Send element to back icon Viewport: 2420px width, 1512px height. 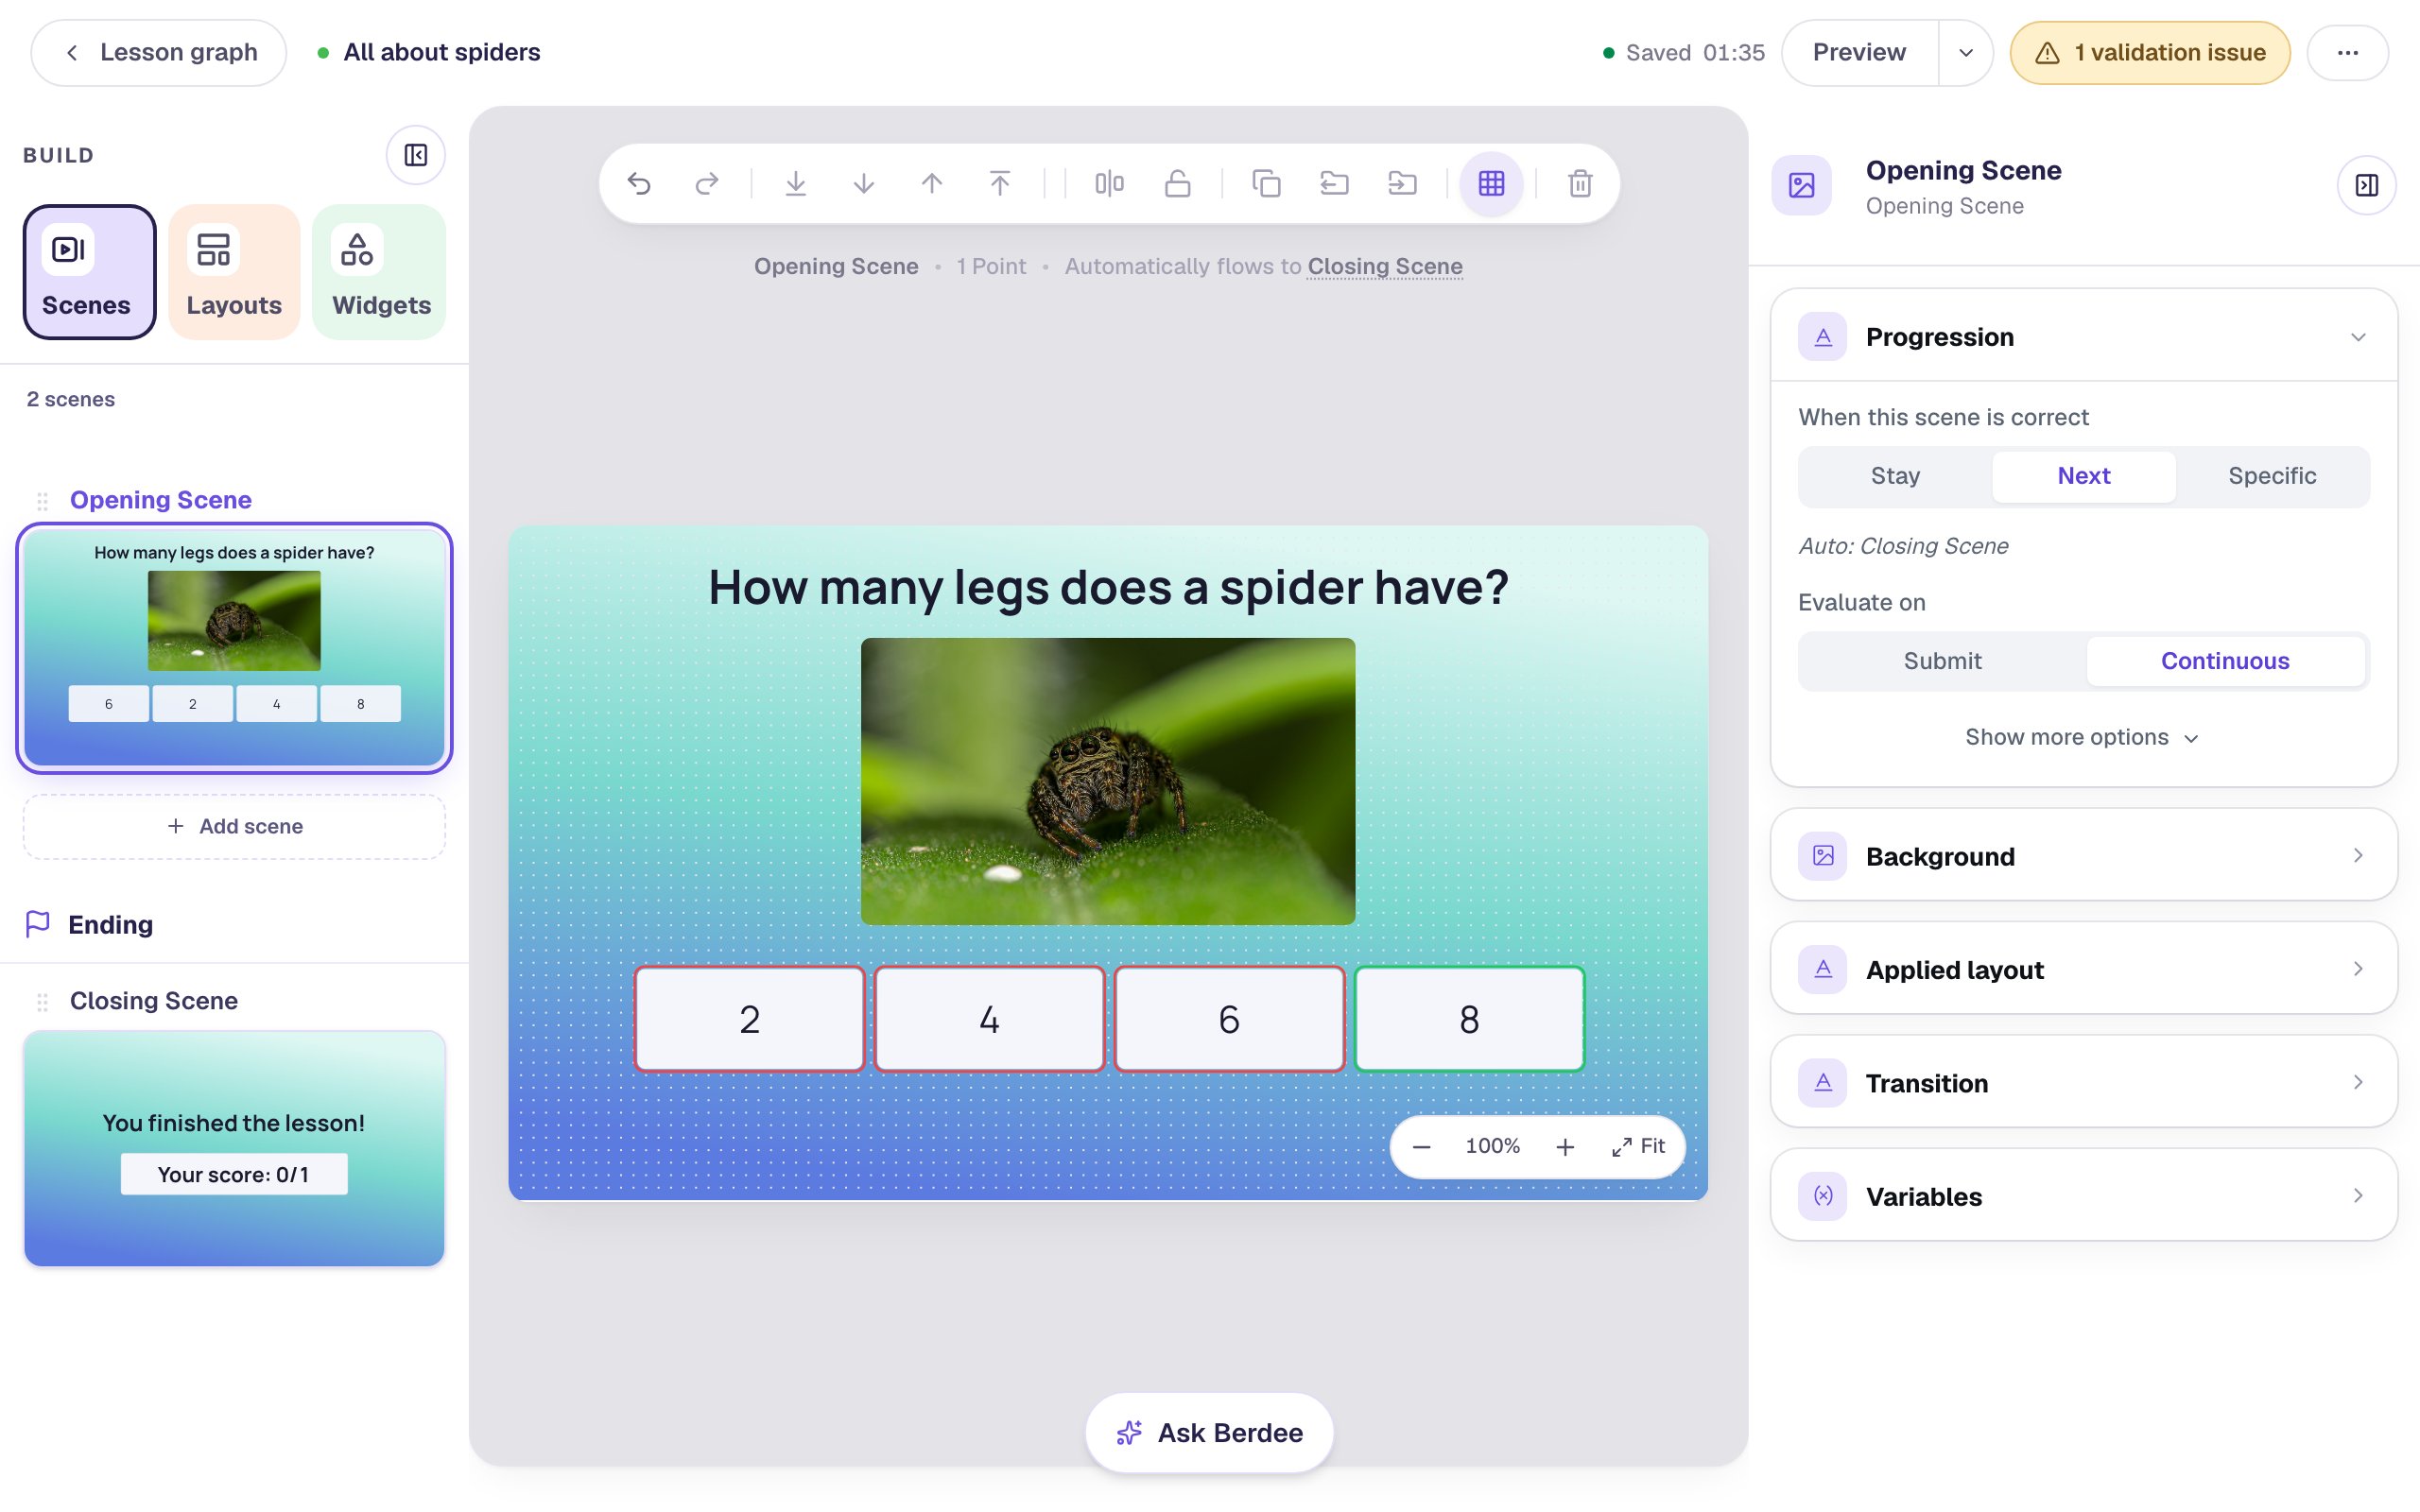click(795, 183)
